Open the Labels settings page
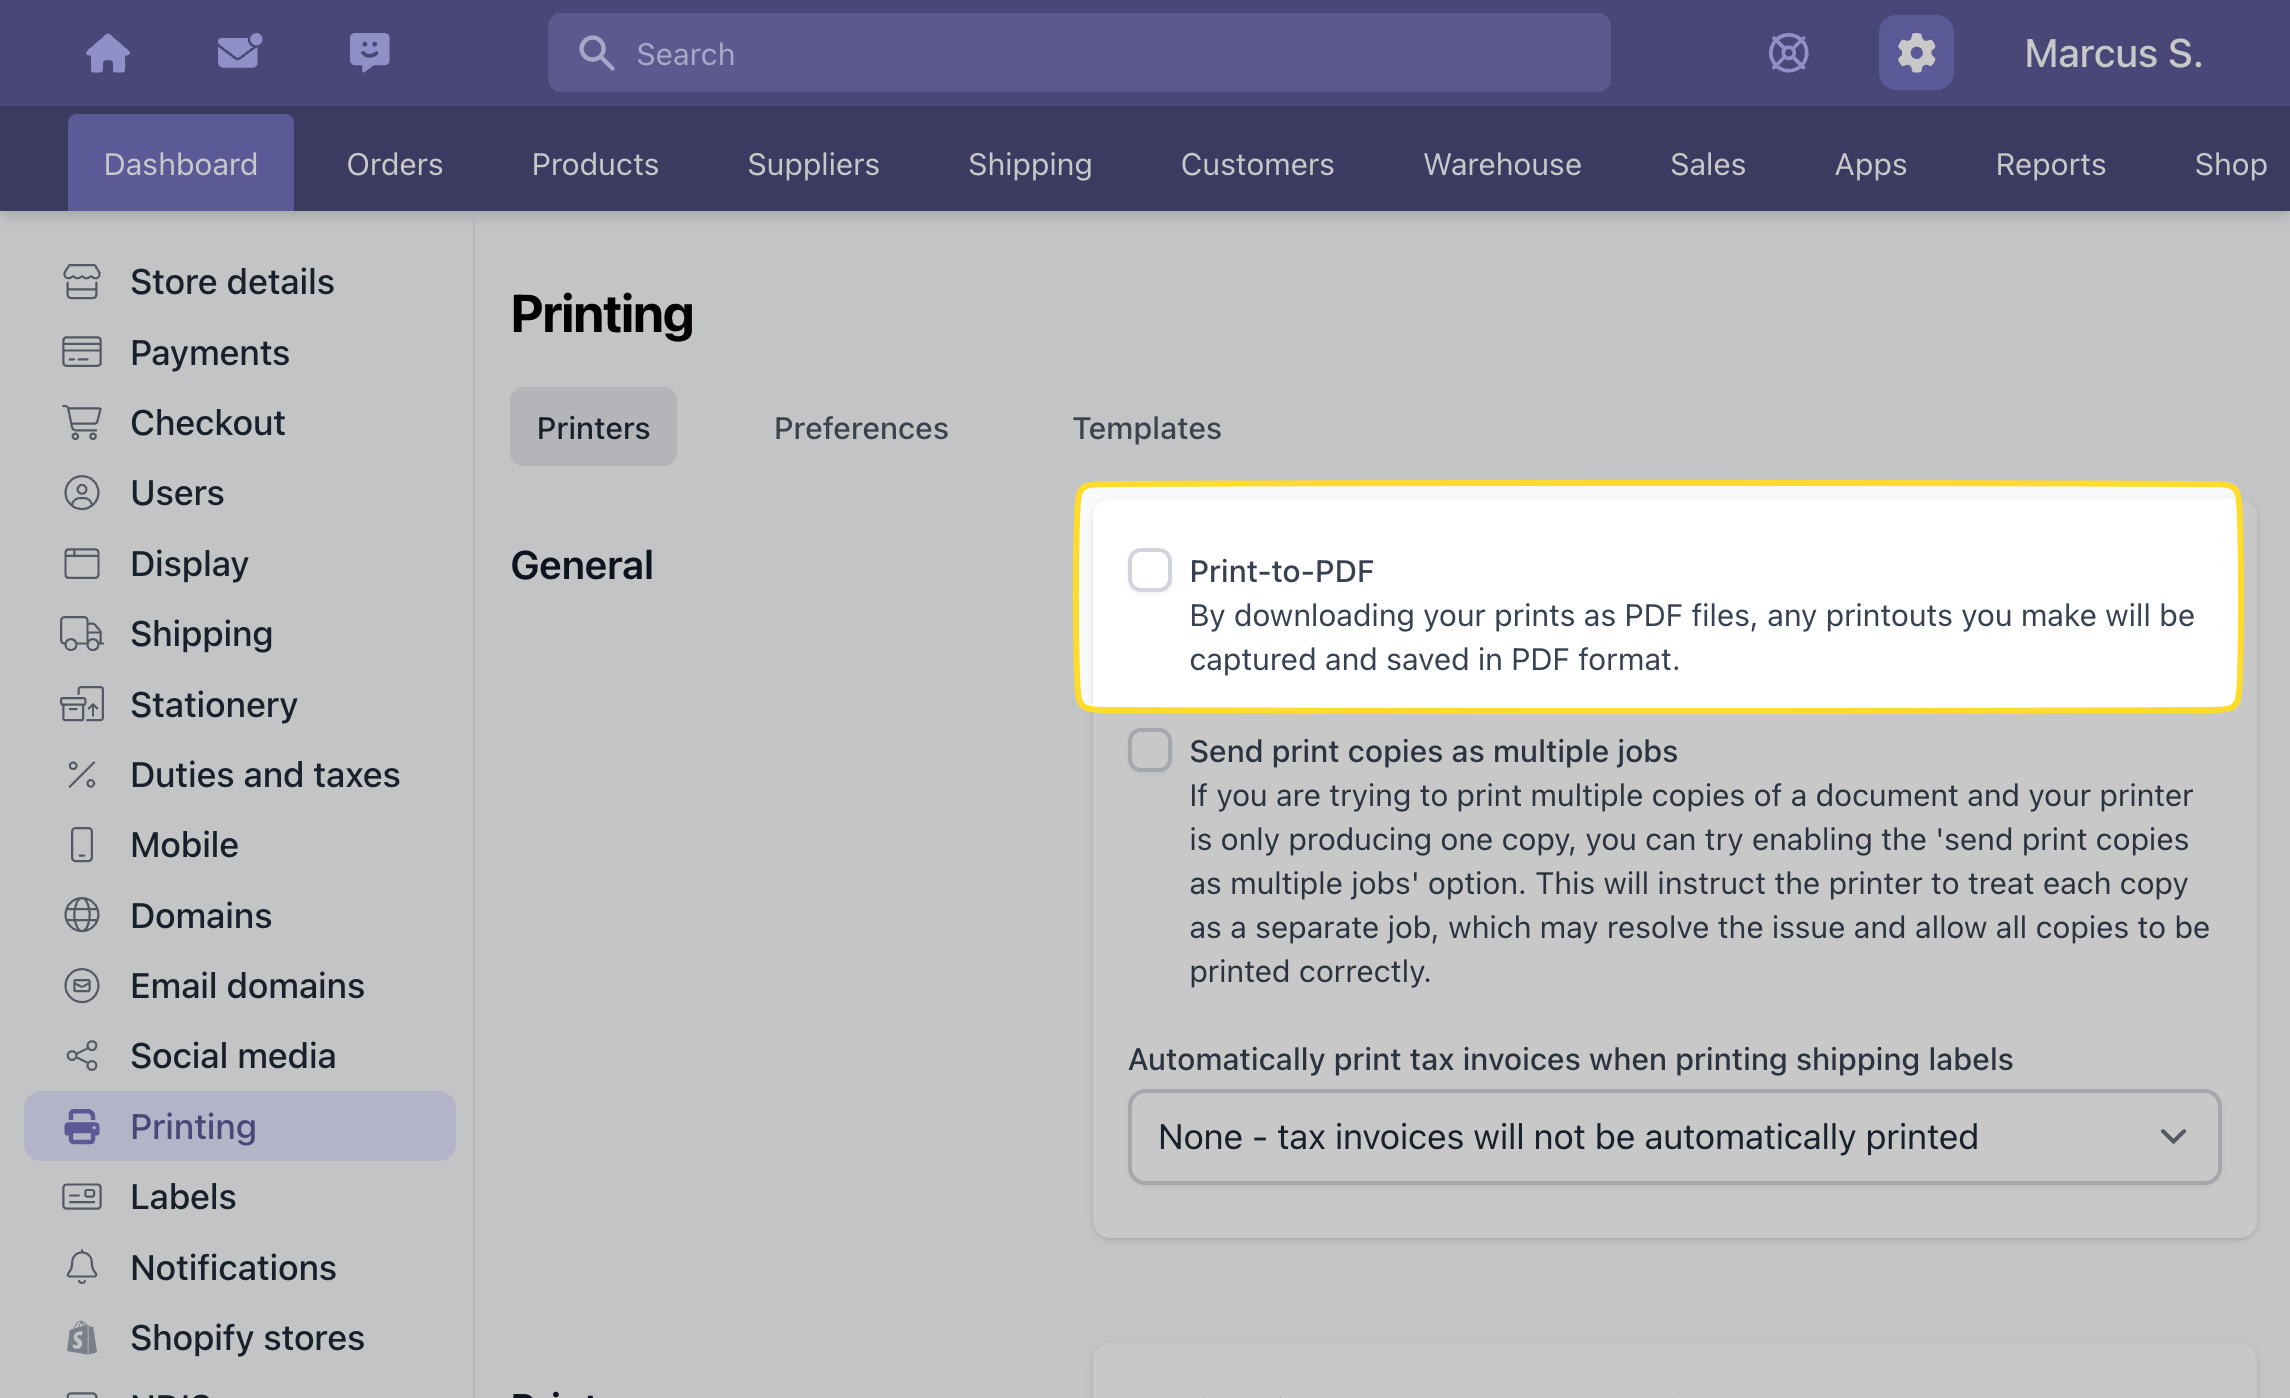Viewport: 2290px width, 1398px height. [x=183, y=1197]
